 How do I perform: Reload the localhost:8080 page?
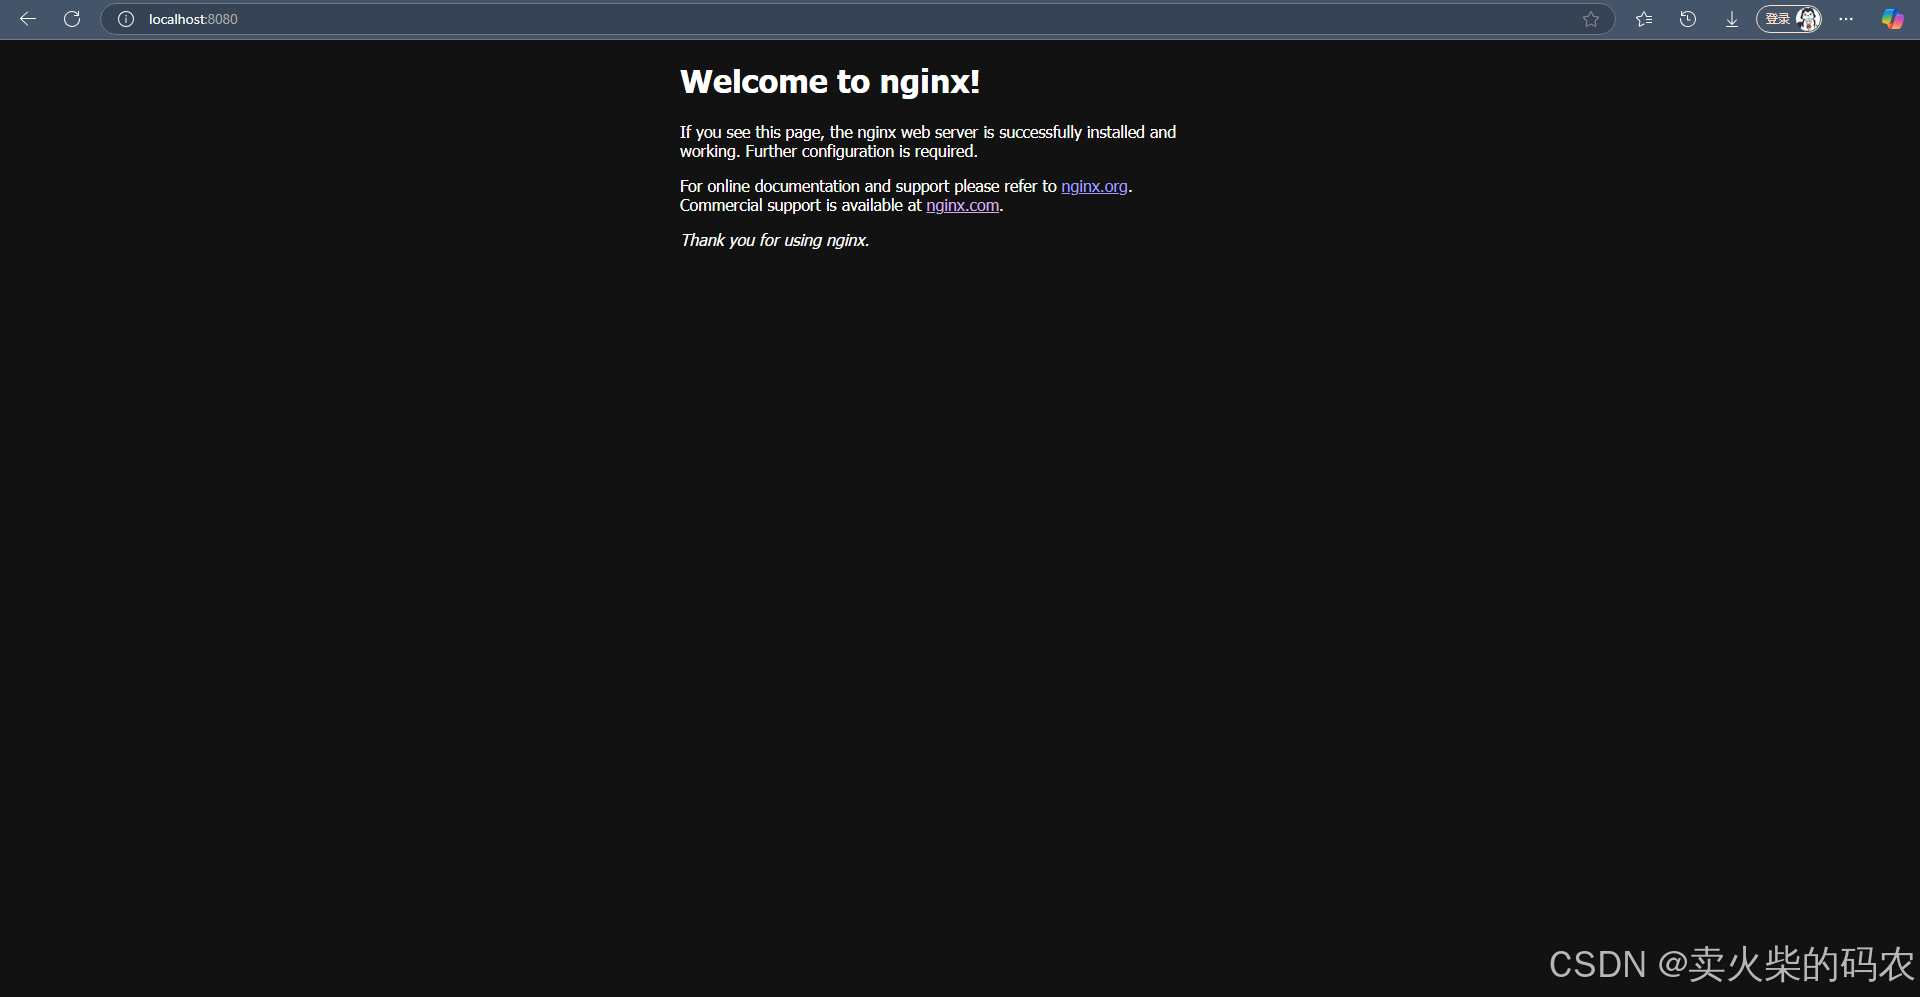[x=72, y=19]
